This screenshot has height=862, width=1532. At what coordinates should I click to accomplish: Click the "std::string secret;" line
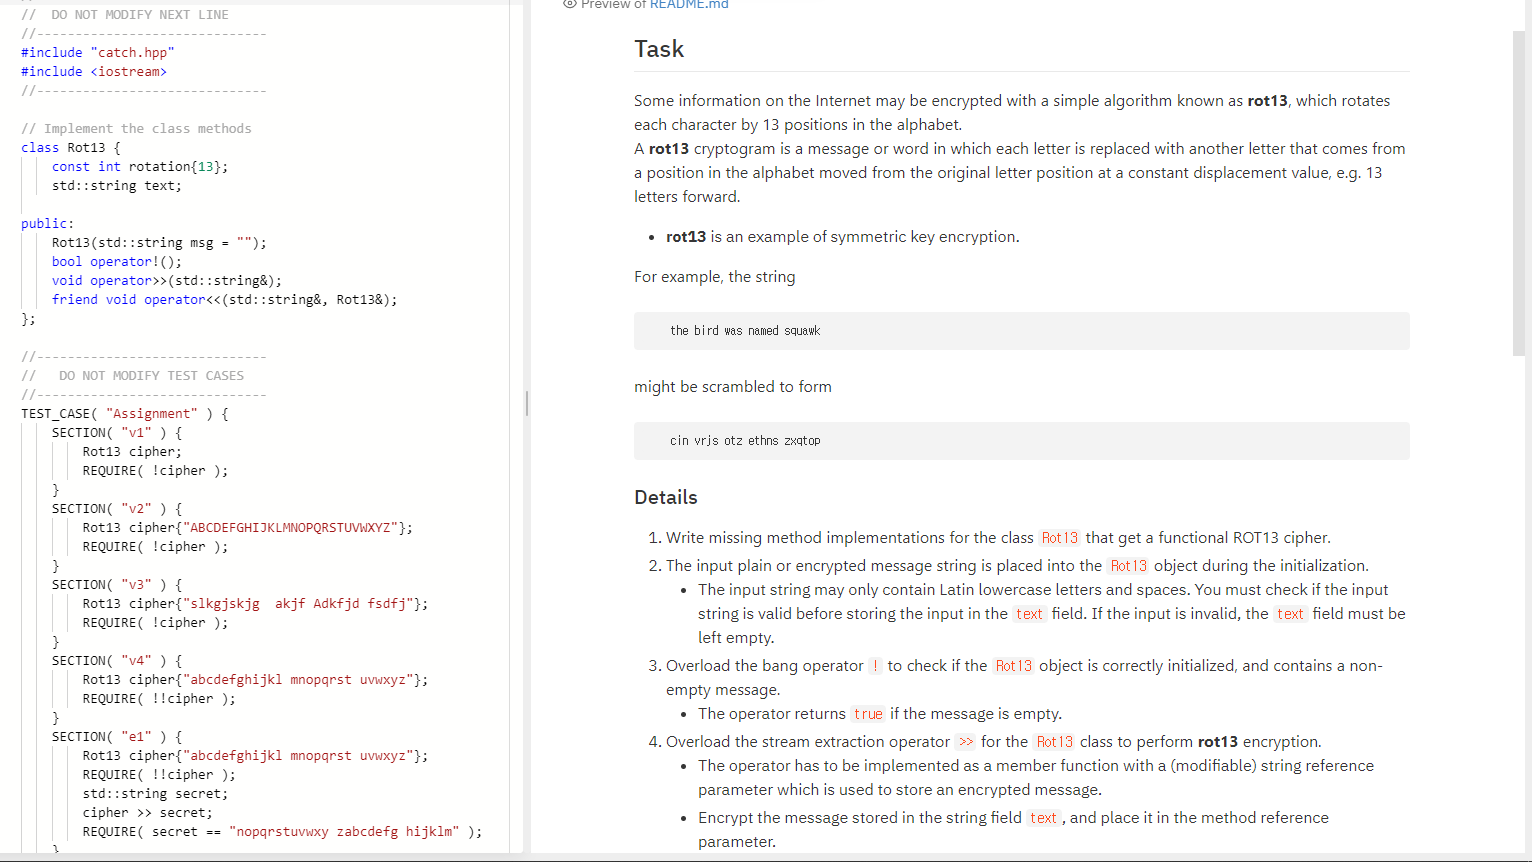click(x=155, y=794)
